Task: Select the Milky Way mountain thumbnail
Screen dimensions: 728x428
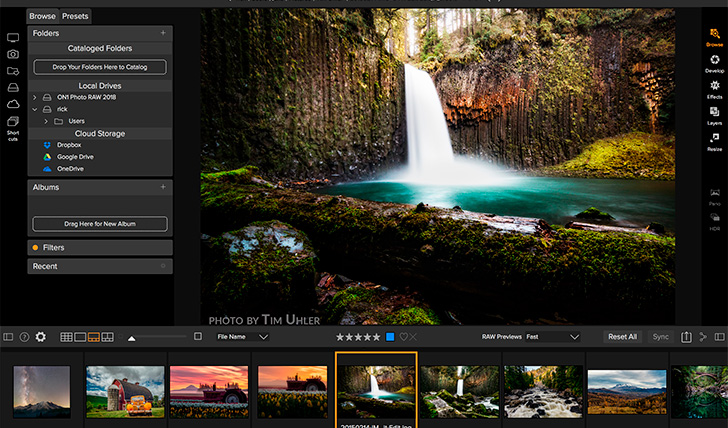Action: pos(42,392)
